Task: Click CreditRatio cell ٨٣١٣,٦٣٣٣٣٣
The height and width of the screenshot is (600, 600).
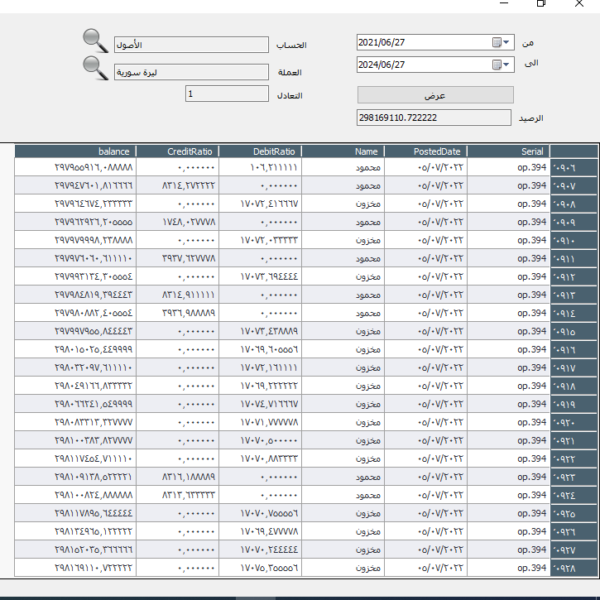Action: point(178,495)
